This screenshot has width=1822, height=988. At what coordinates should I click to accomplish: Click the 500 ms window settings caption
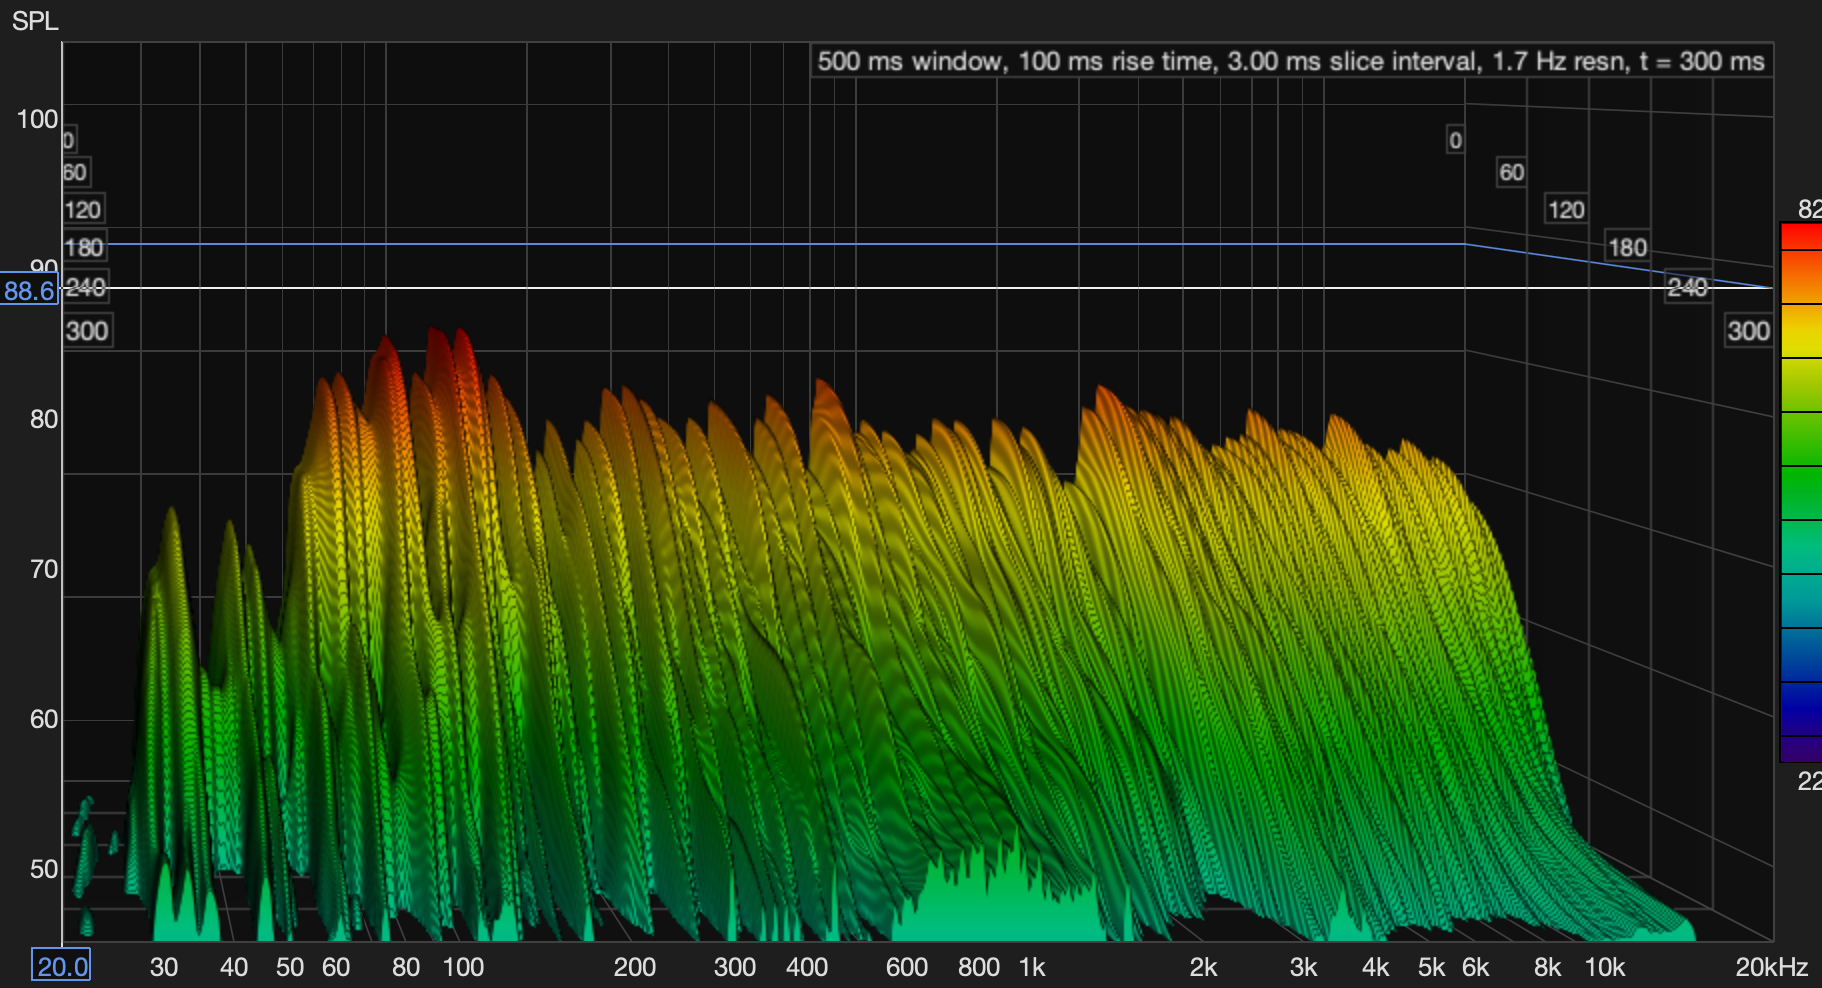[x=1290, y=61]
